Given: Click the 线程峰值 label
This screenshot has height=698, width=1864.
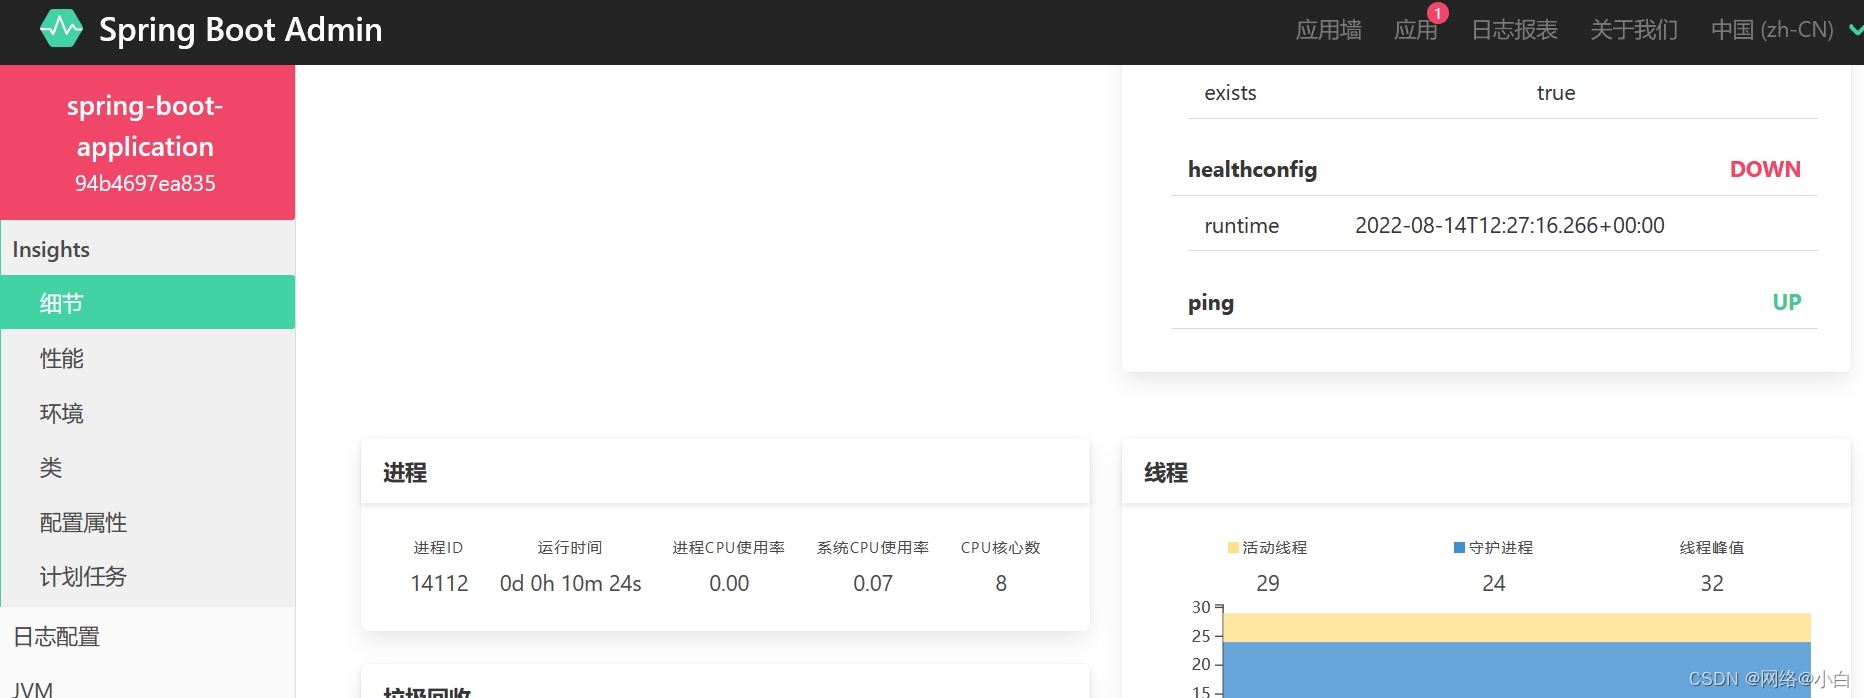Looking at the screenshot, I should pyautogui.click(x=1711, y=547).
